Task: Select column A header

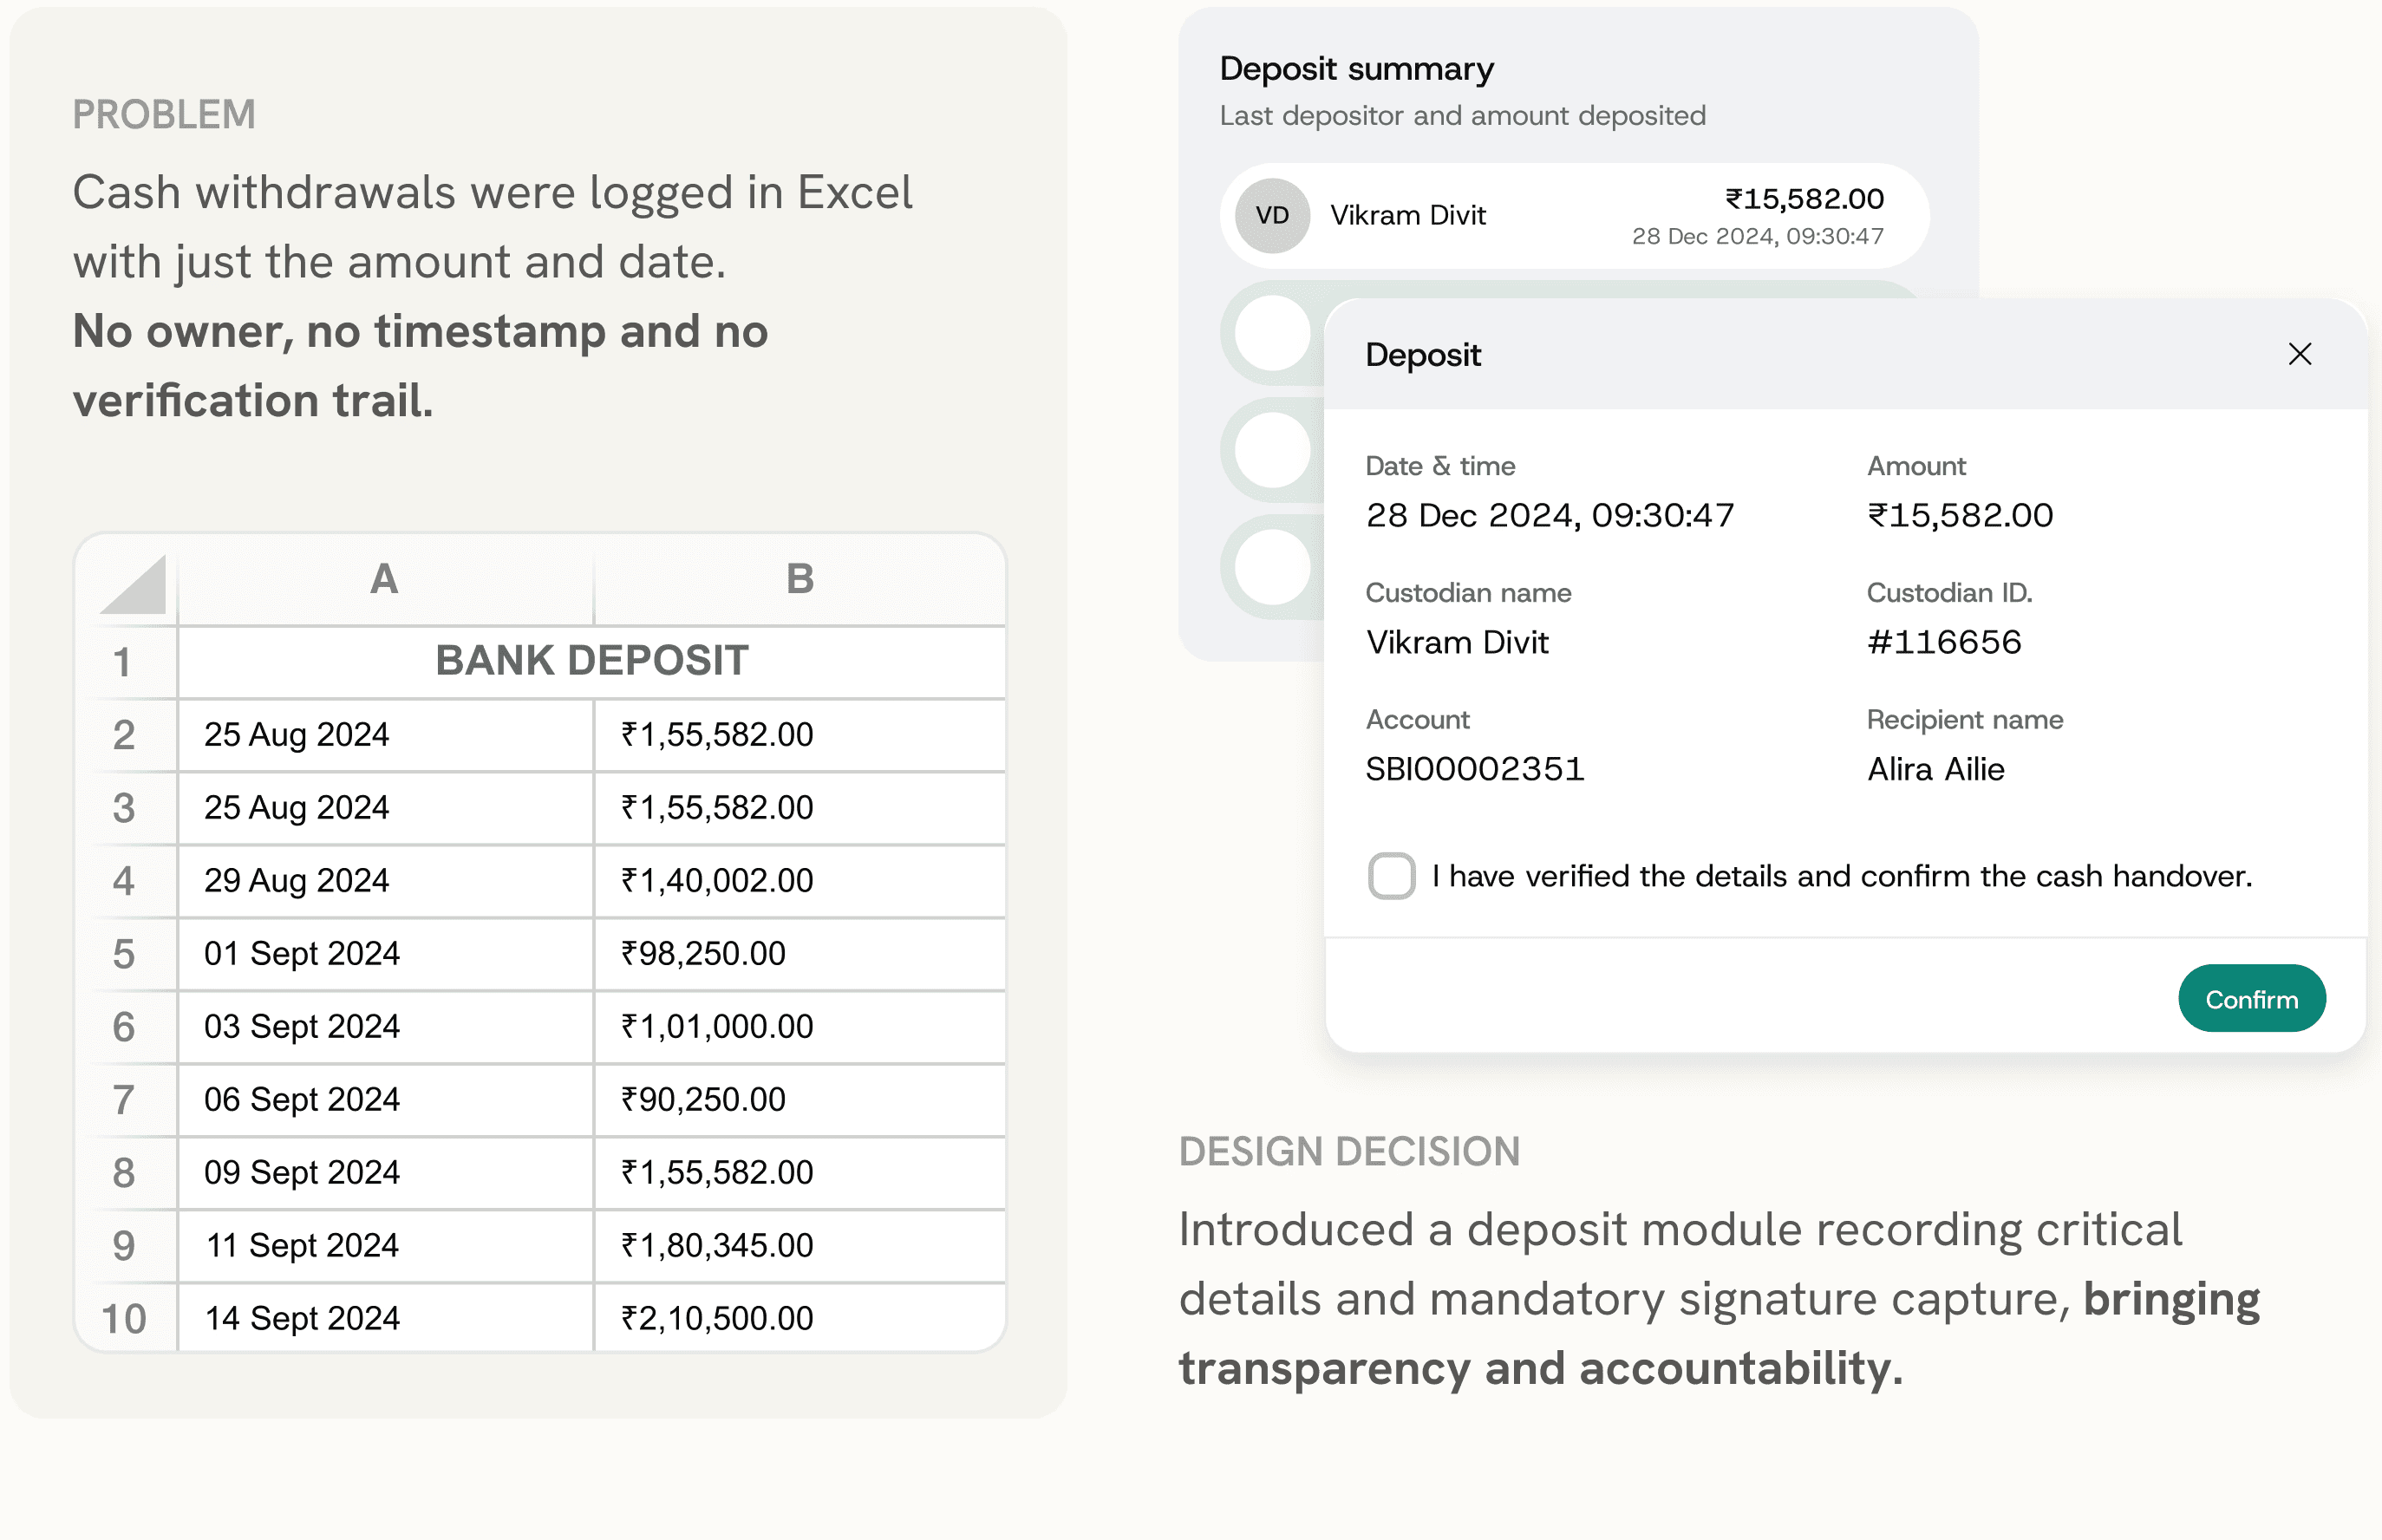Action: click(384, 579)
